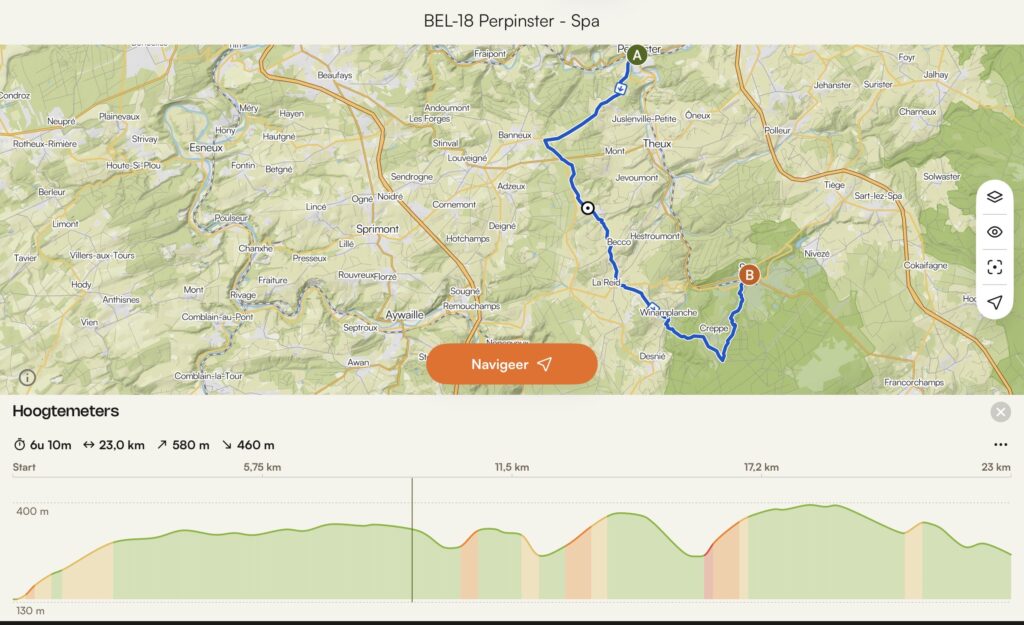
Task: Click the descent arrow beside 460 m
Action: (x=228, y=445)
